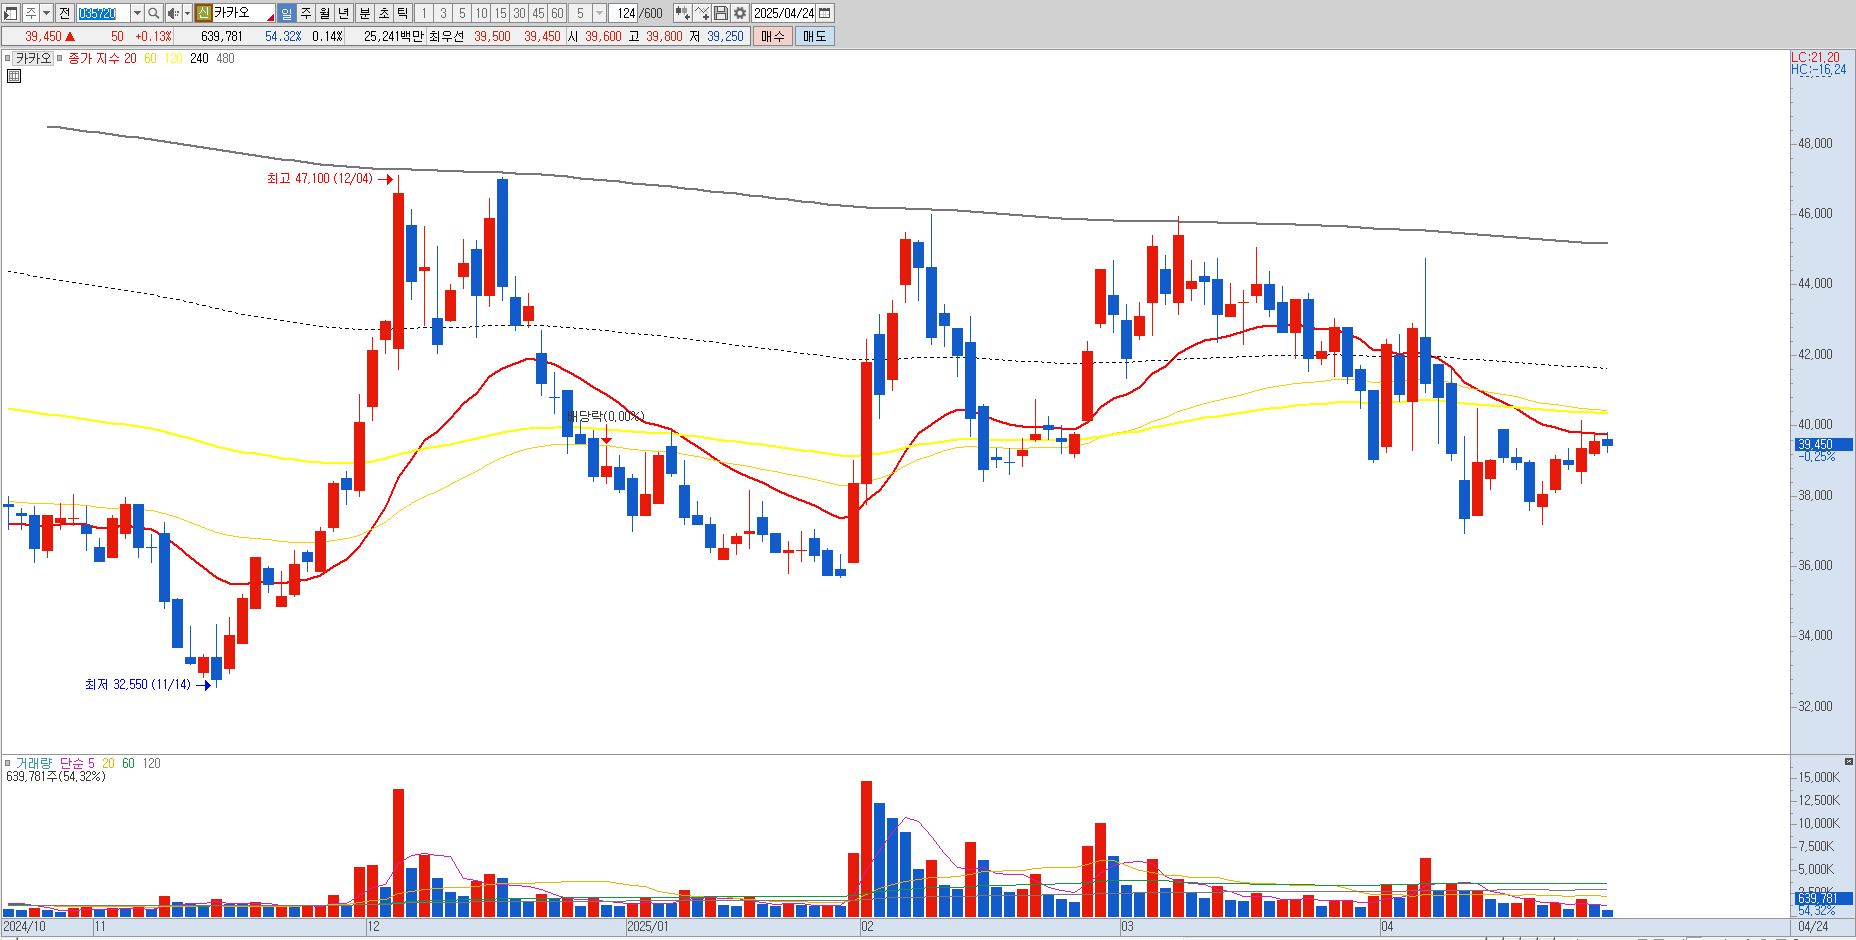Click the candlestick add-chart icon

[682, 13]
